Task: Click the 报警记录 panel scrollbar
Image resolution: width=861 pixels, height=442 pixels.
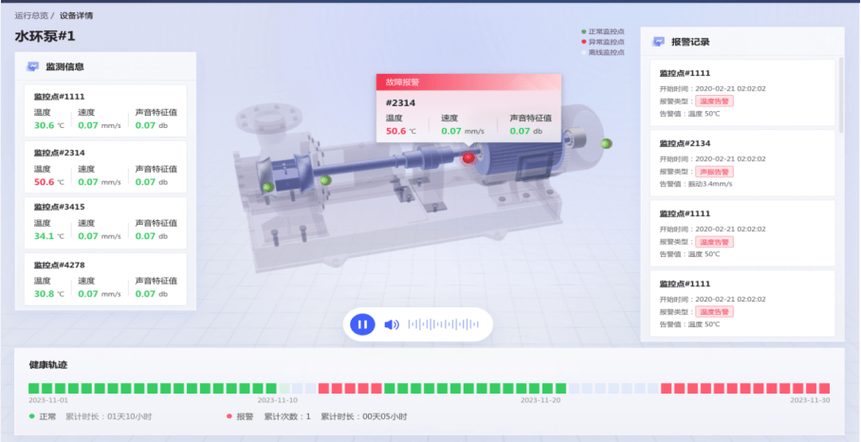Action: click(x=841, y=94)
